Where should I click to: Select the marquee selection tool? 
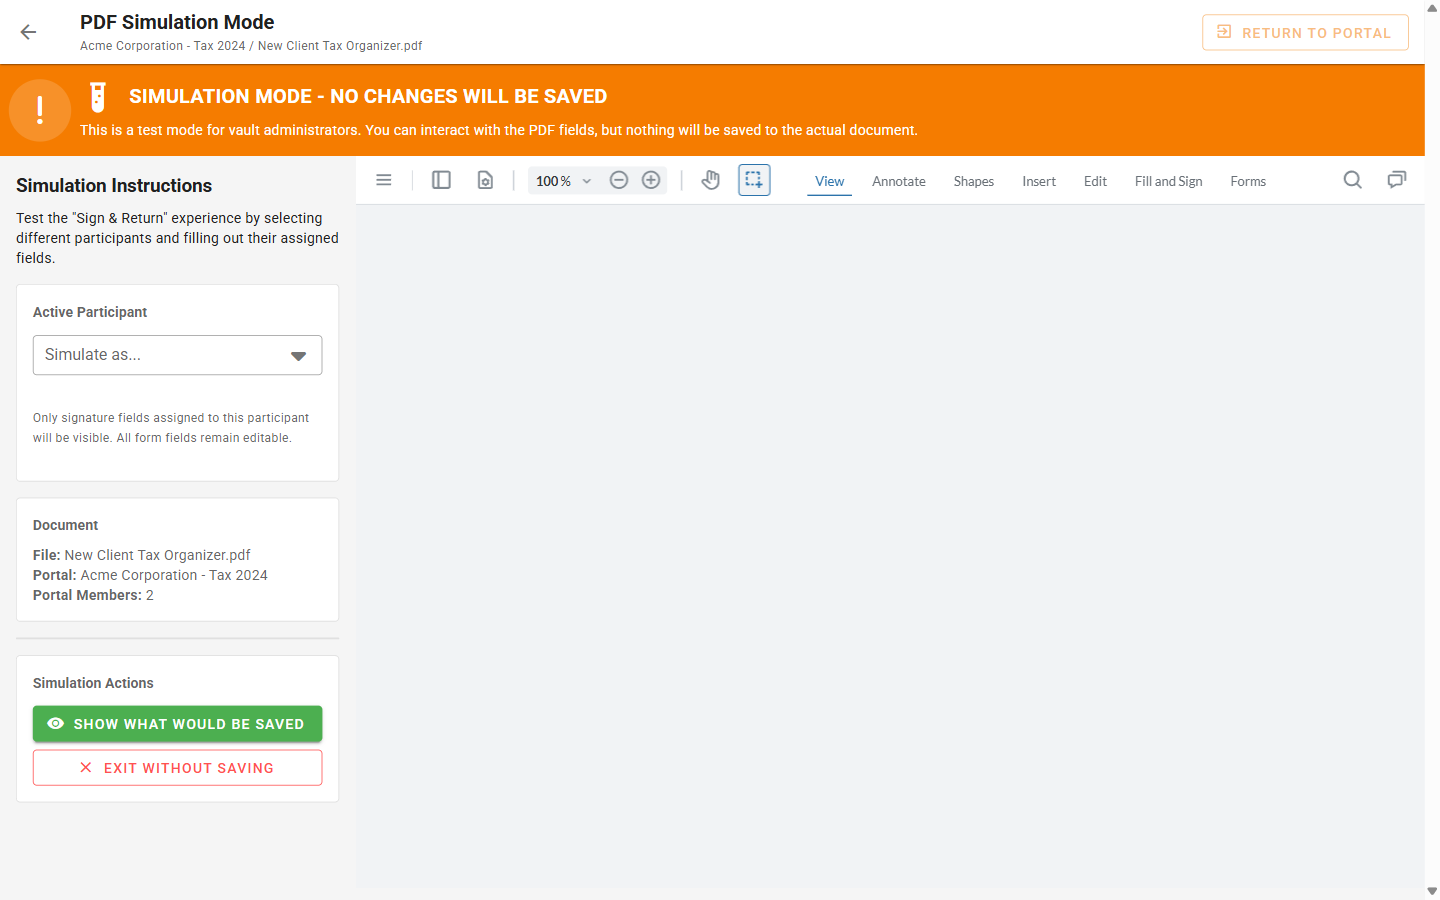tap(754, 180)
